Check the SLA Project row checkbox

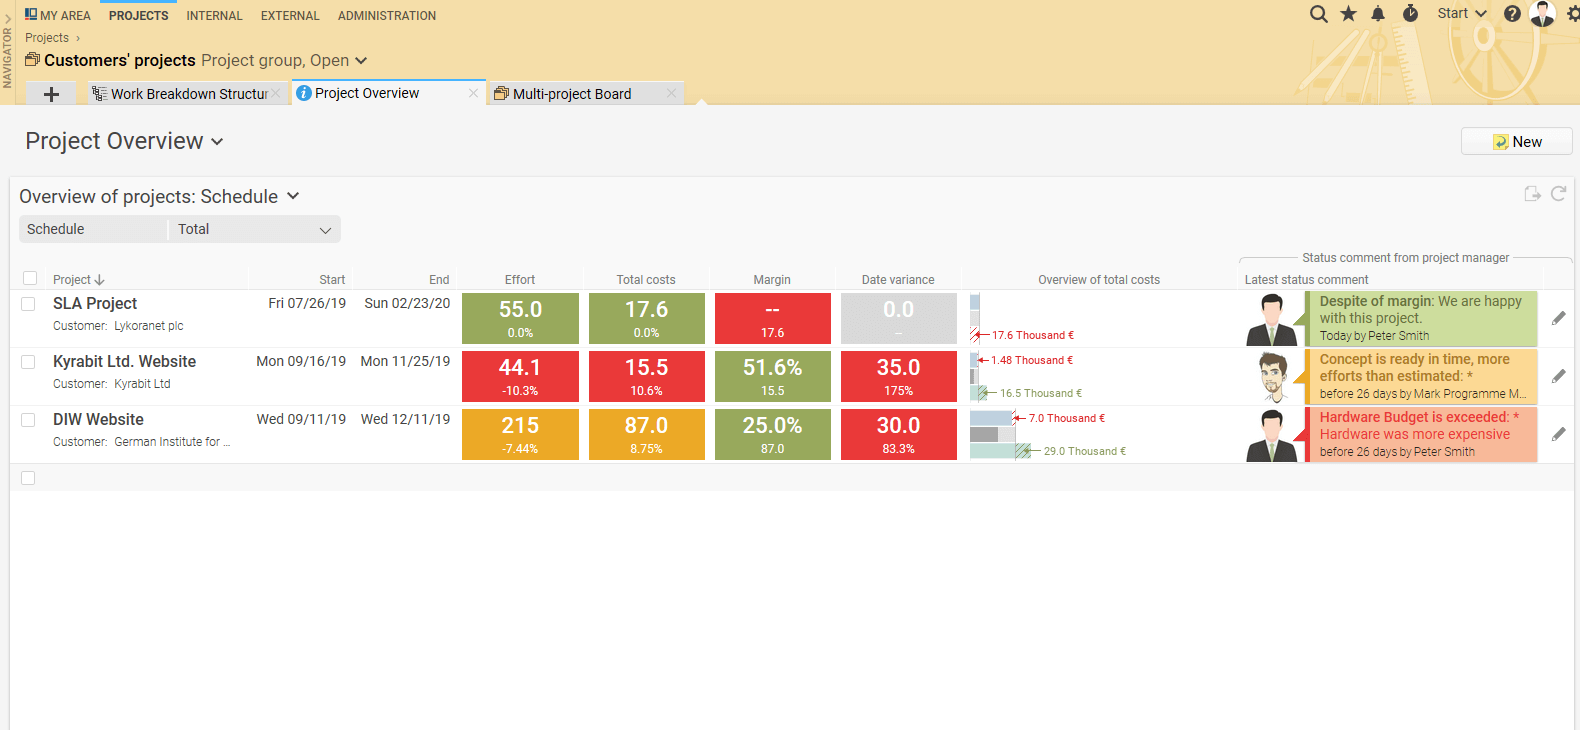(x=28, y=304)
